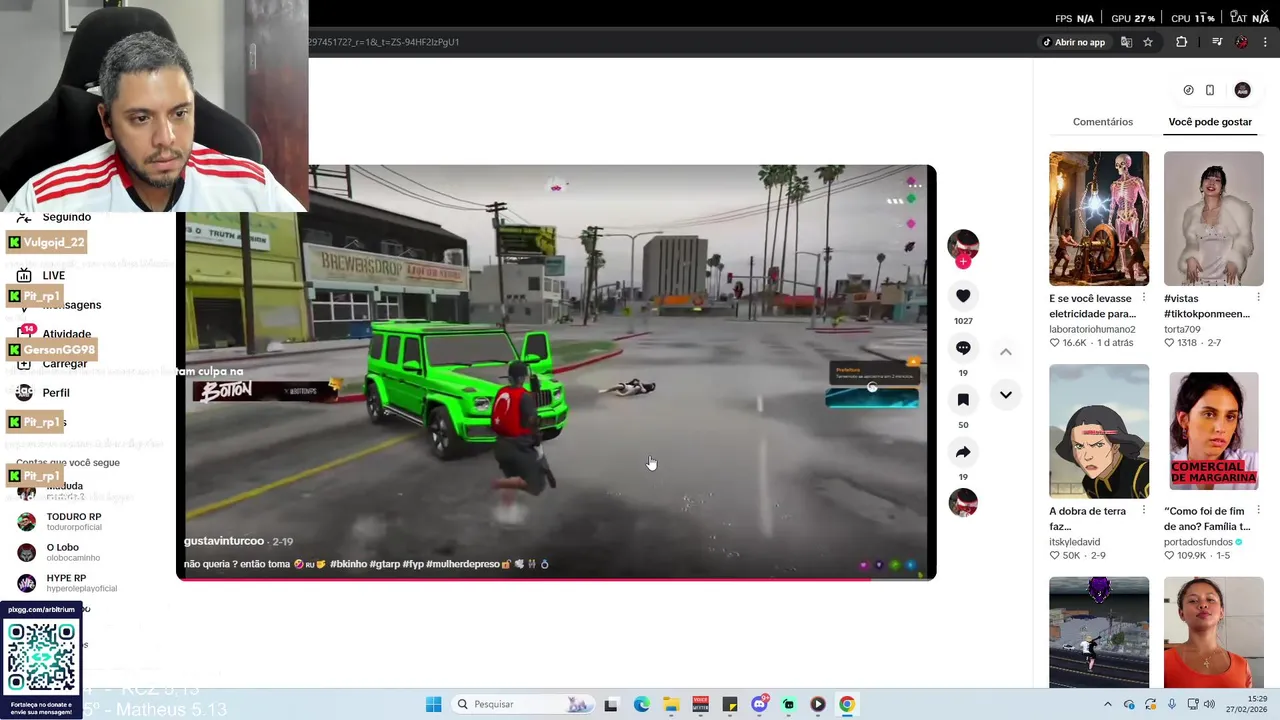Open the Google Translate page icon
The height and width of the screenshot is (720, 1280).
pos(1127,42)
